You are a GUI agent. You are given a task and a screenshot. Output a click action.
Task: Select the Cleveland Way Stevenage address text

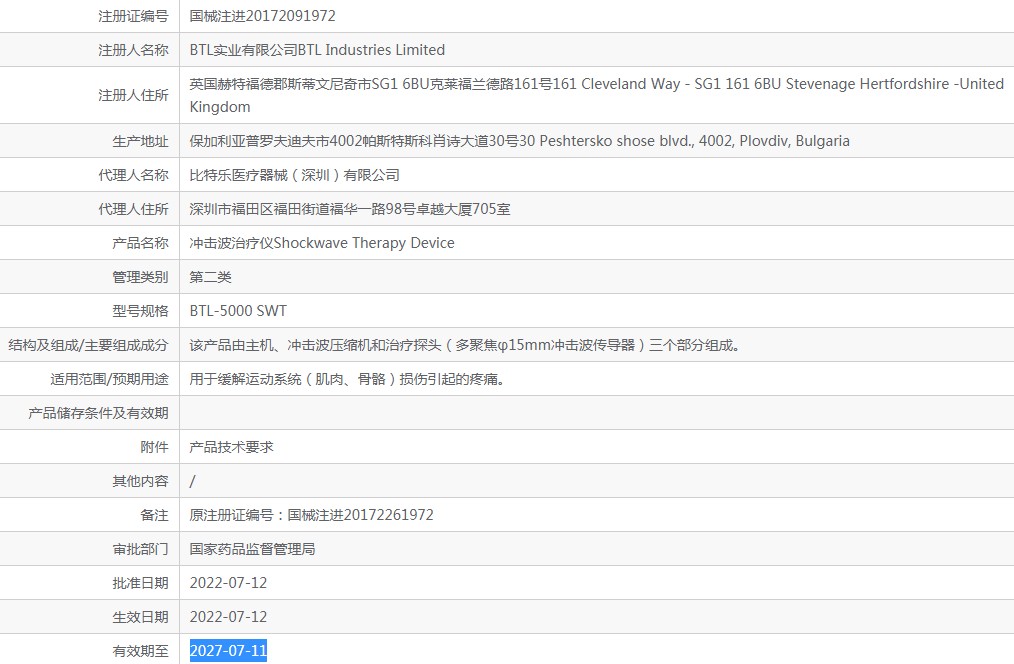tap(596, 95)
